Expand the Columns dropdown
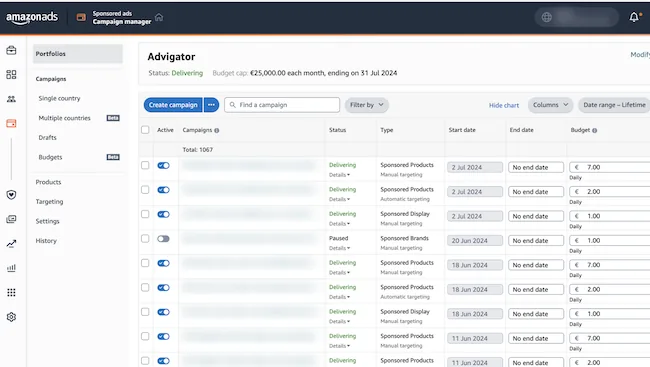650x367 pixels. pos(550,105)
